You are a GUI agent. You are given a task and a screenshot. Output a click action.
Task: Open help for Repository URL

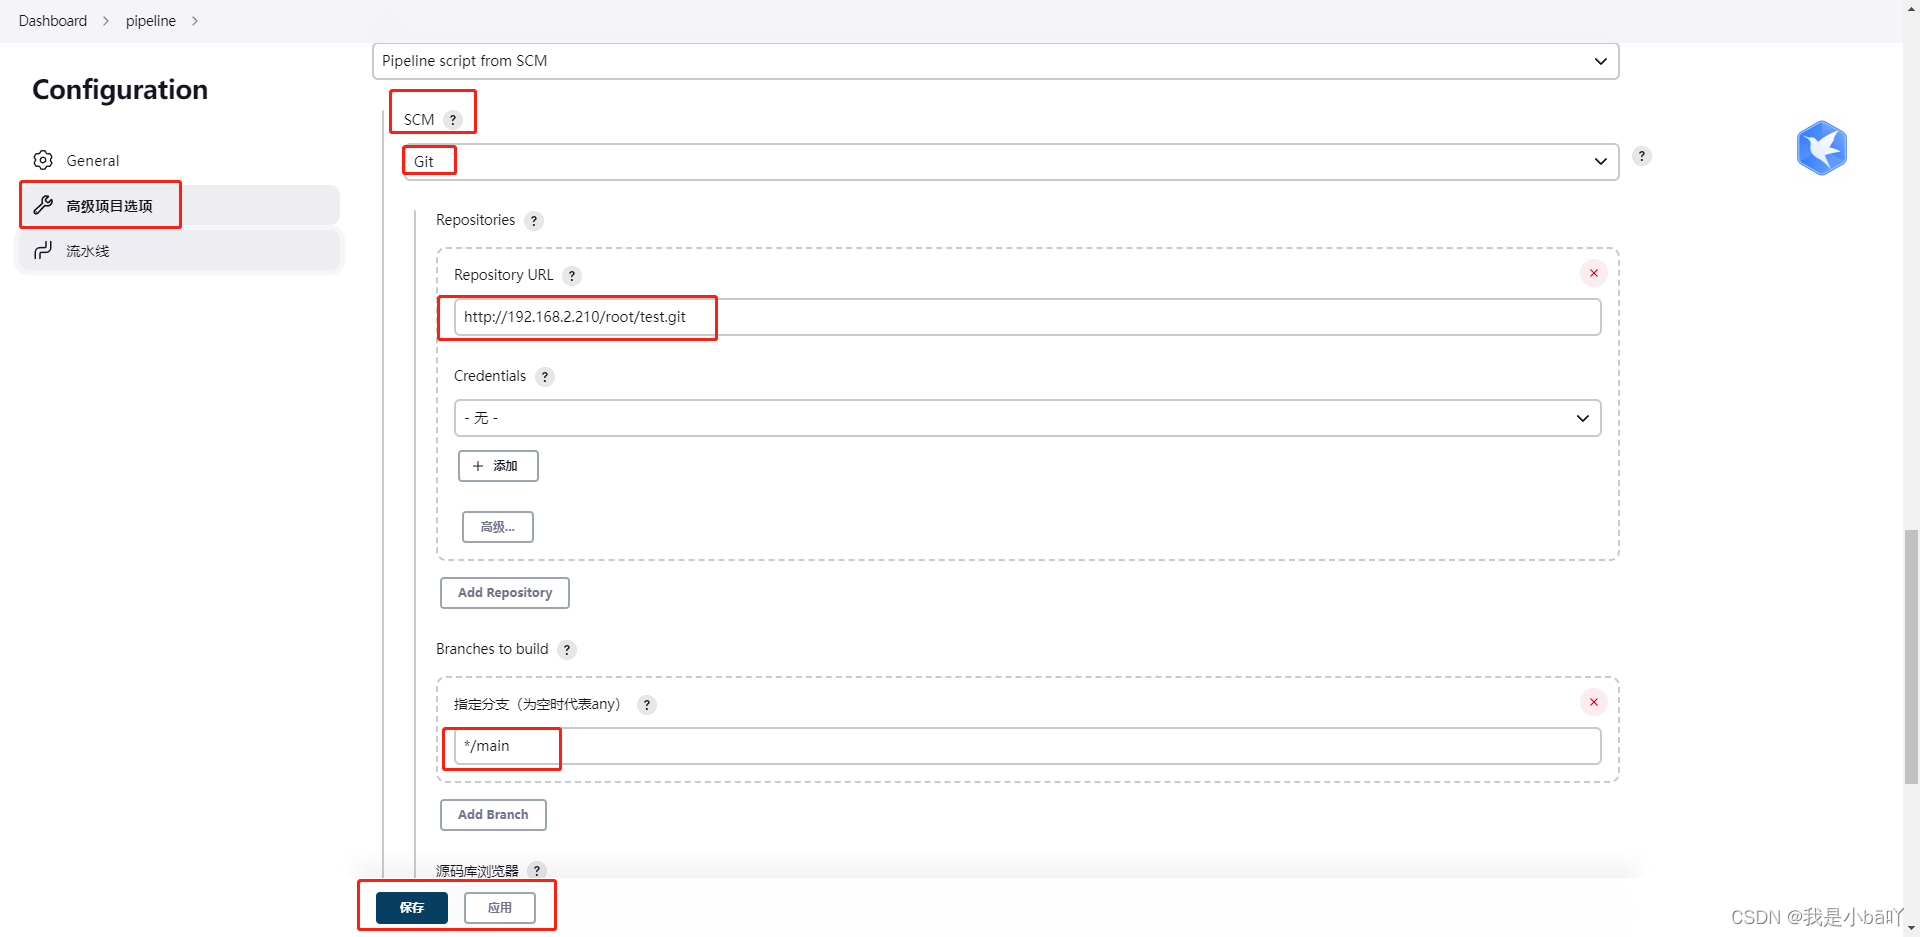(572, 276)
